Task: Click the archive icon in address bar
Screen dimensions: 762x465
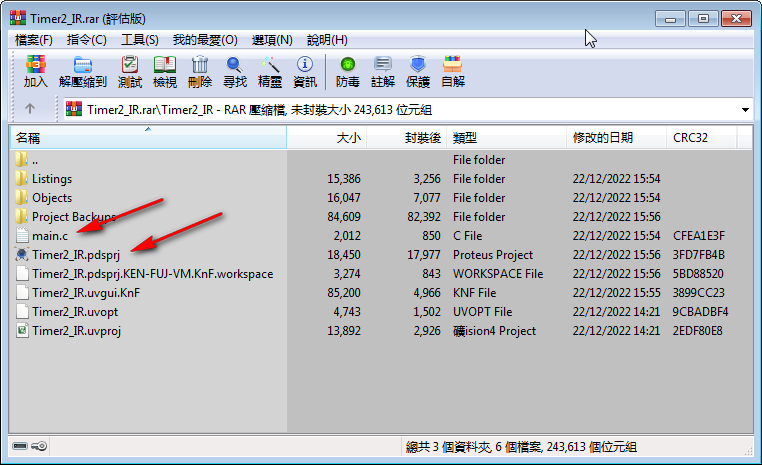Action: tap(74, 109)
